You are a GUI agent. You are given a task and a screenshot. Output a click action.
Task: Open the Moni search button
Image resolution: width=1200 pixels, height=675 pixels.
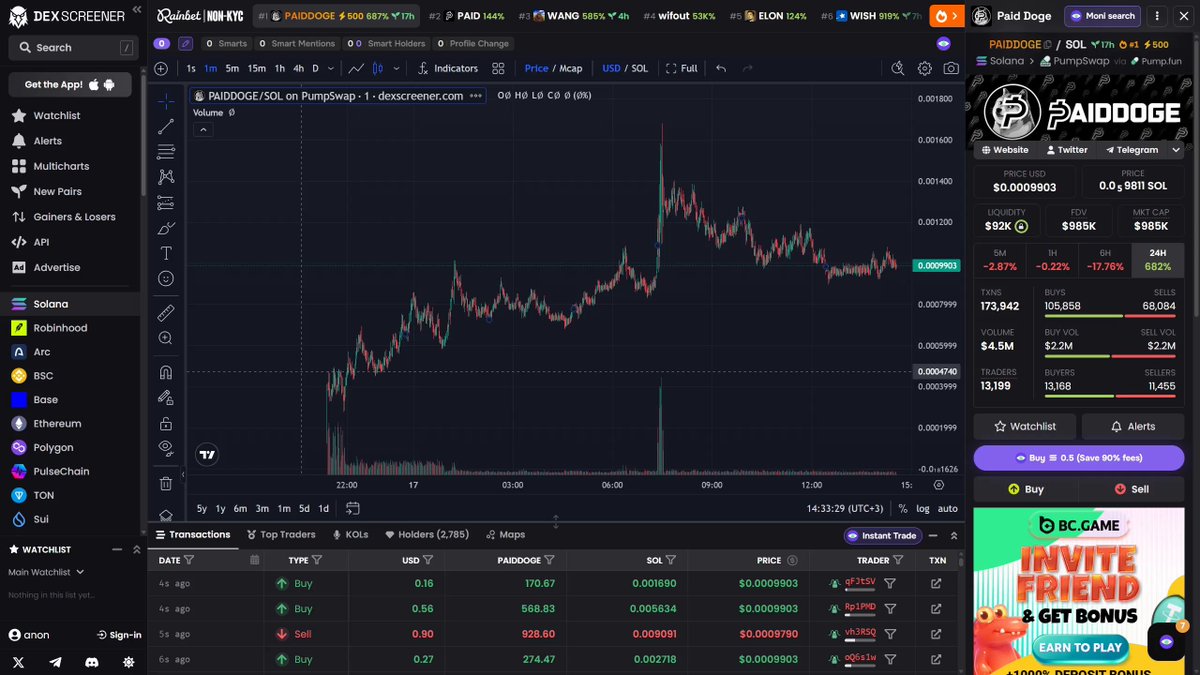click(x=1102, y=16)
